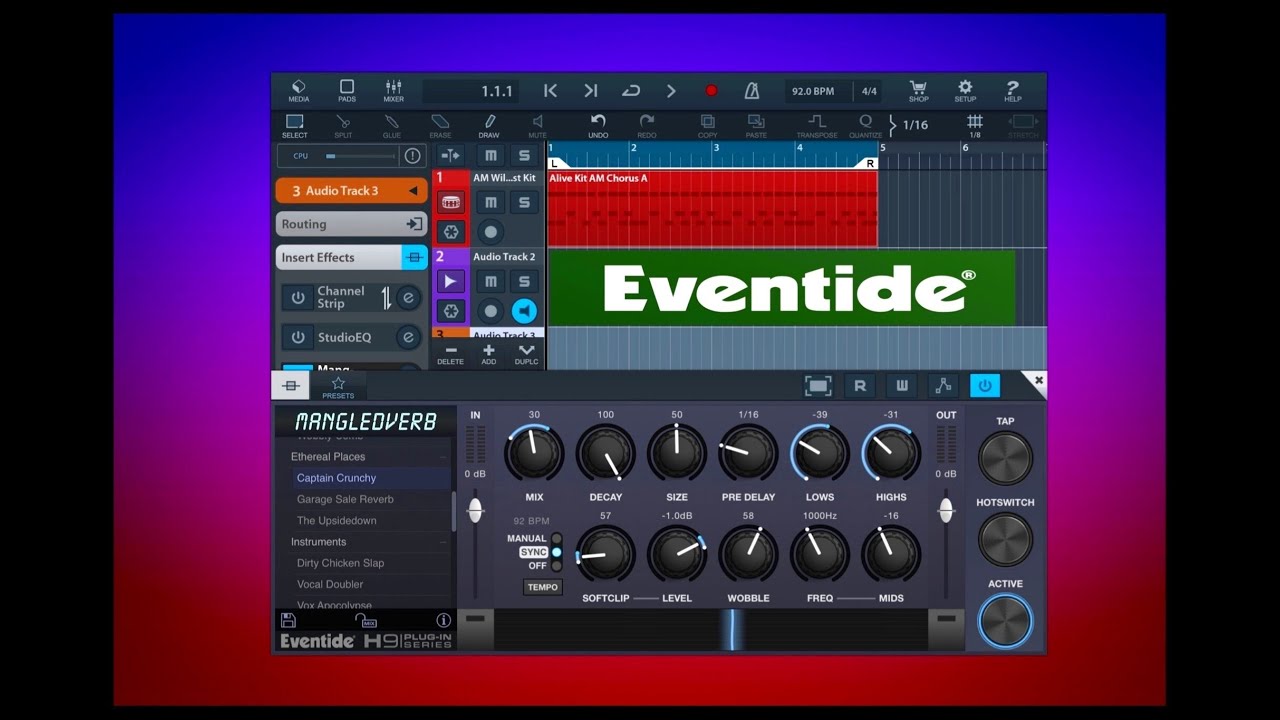
Task: Paste the copied event
Action: click(x=756, y=126)
